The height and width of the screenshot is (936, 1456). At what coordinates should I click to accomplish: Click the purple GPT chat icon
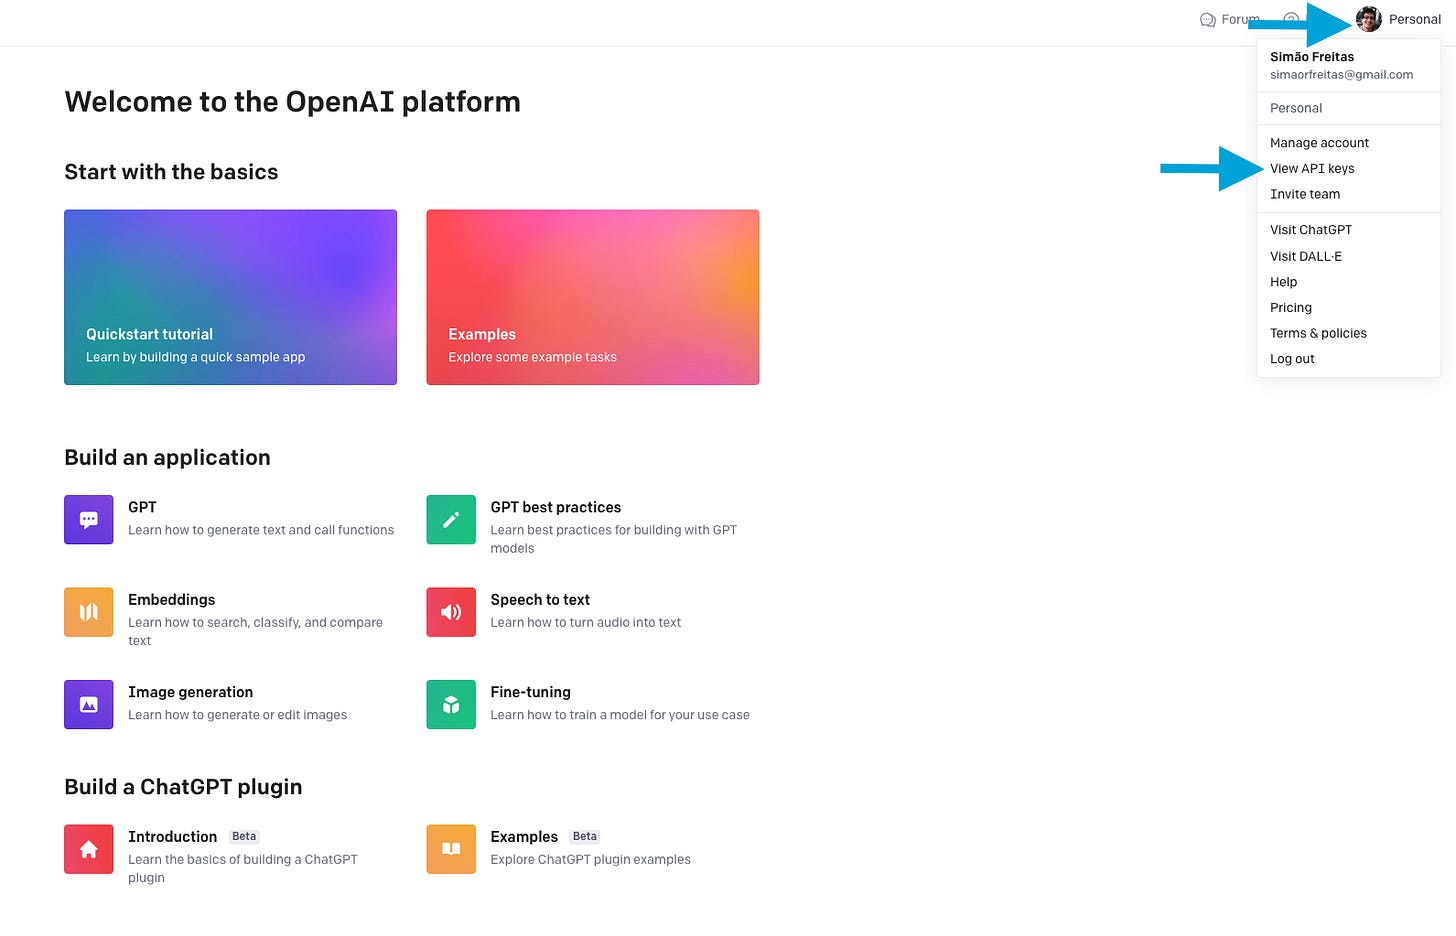[89, 520]
